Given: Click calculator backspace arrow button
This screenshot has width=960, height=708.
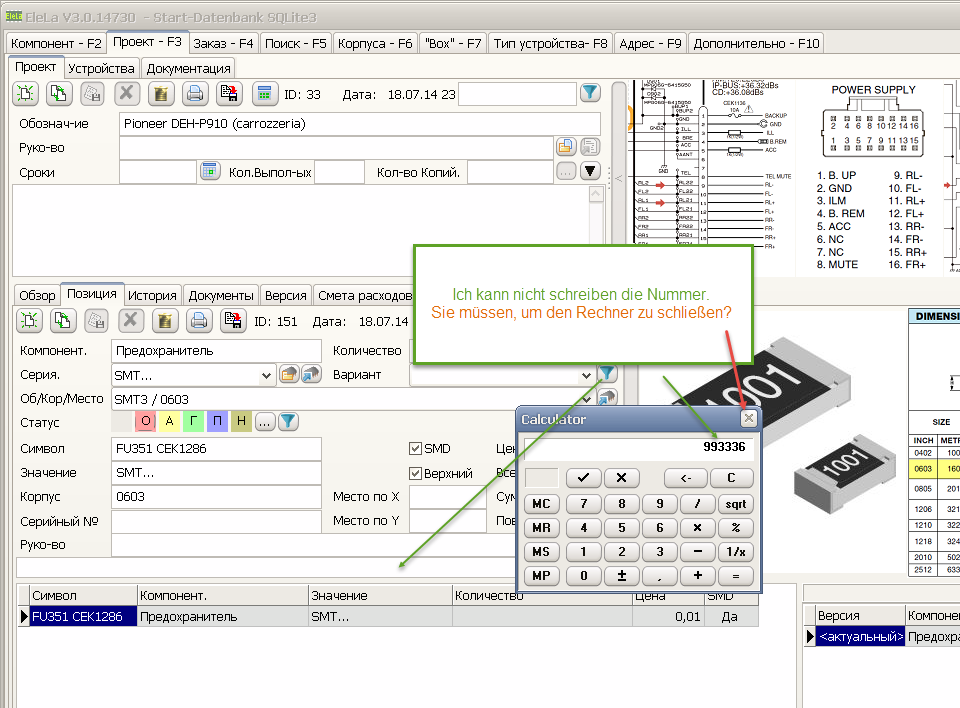Looking at the screenshot, I should (686, 478).
